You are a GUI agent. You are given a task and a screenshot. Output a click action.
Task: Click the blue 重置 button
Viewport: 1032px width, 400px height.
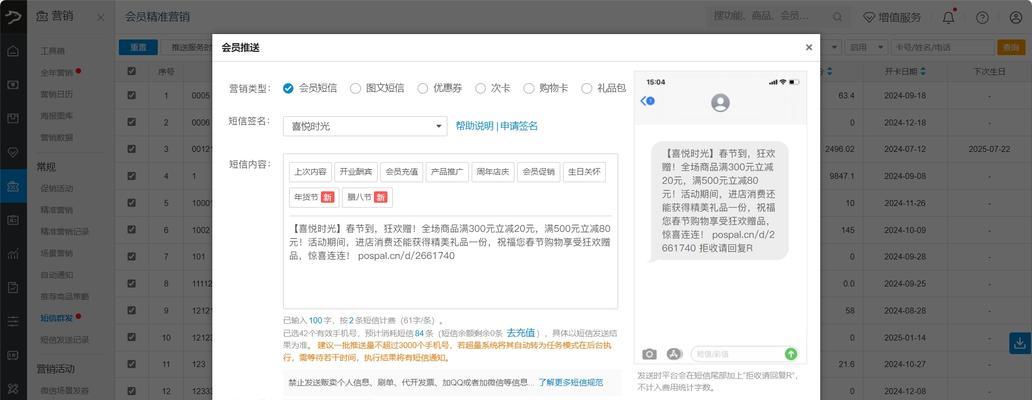[138, 47]
